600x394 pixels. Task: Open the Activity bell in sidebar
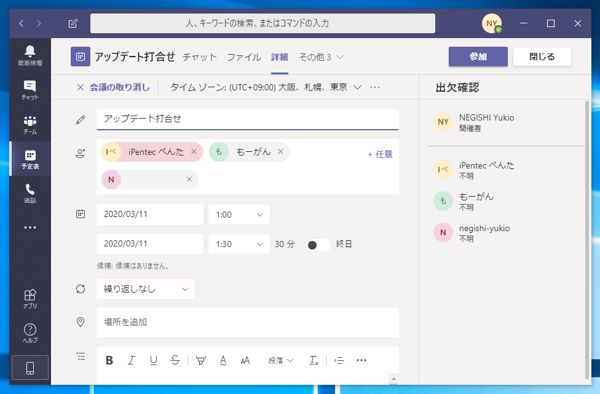click(30, 55)
